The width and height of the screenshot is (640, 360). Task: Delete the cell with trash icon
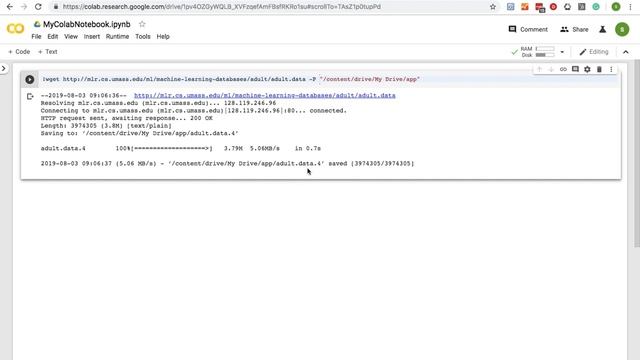[x=599, y=69]
